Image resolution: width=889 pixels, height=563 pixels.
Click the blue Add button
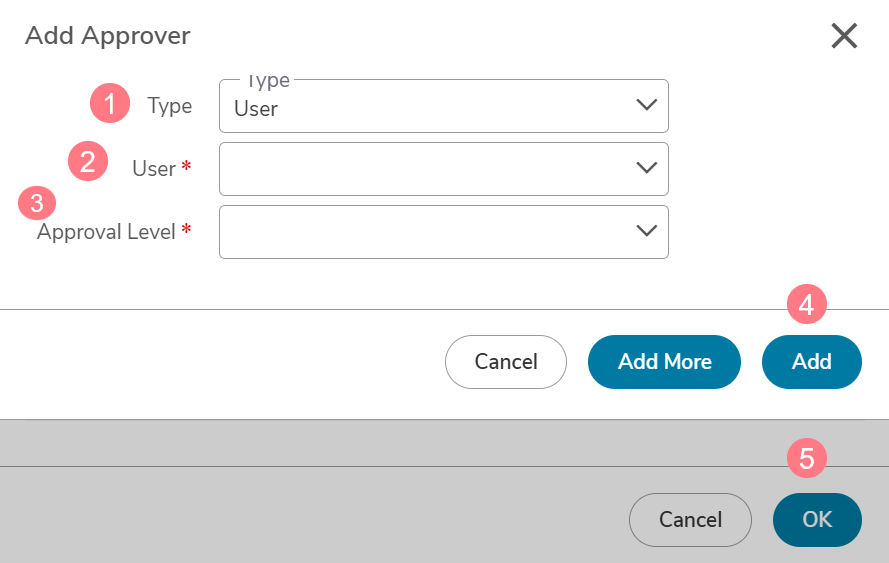tap(812, 362)
